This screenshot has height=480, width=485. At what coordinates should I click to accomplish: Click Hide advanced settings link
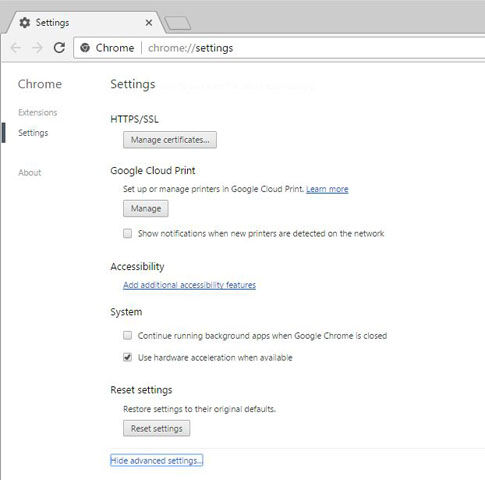click(x=156, y=460)
